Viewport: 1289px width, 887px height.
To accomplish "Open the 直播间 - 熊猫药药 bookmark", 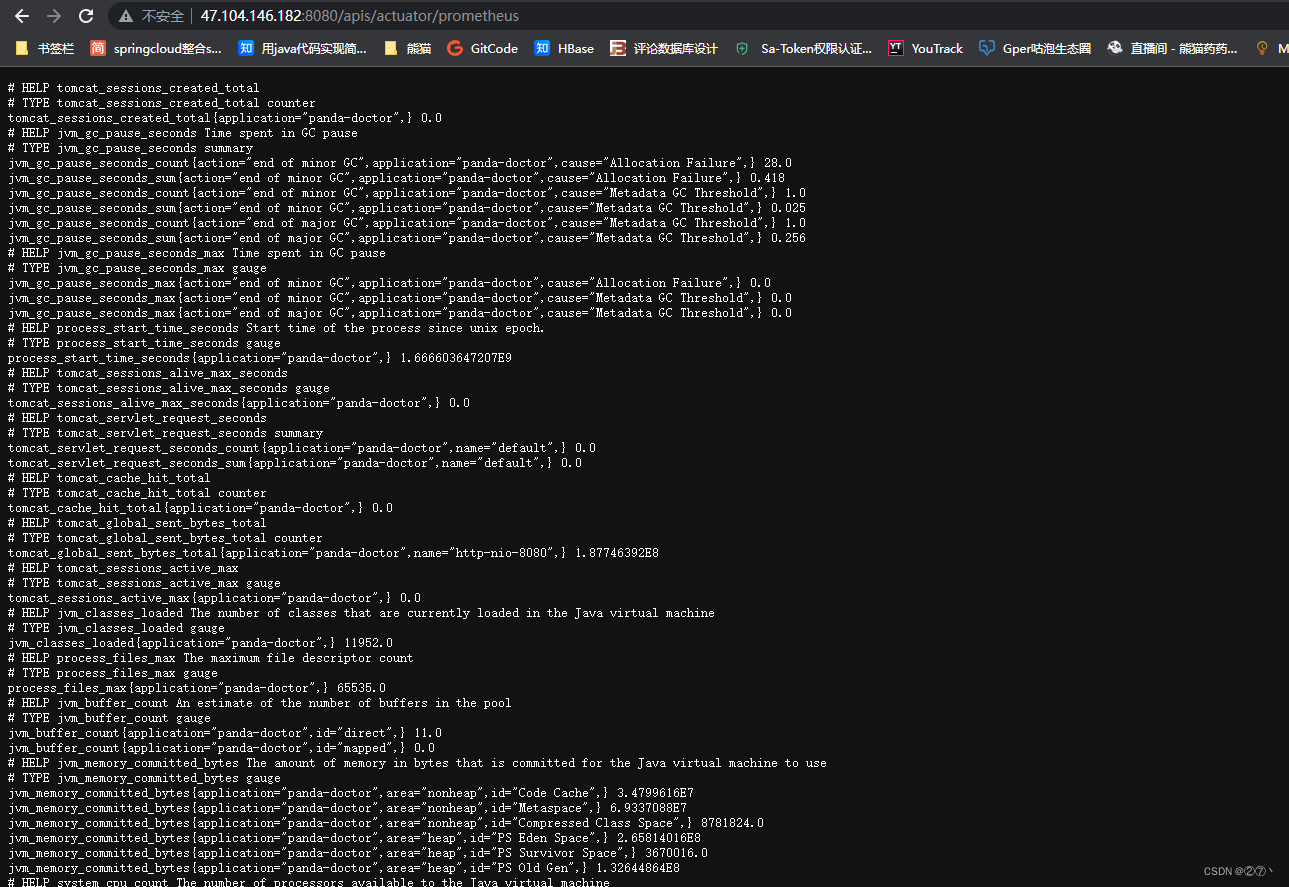I will [1172, 48].
